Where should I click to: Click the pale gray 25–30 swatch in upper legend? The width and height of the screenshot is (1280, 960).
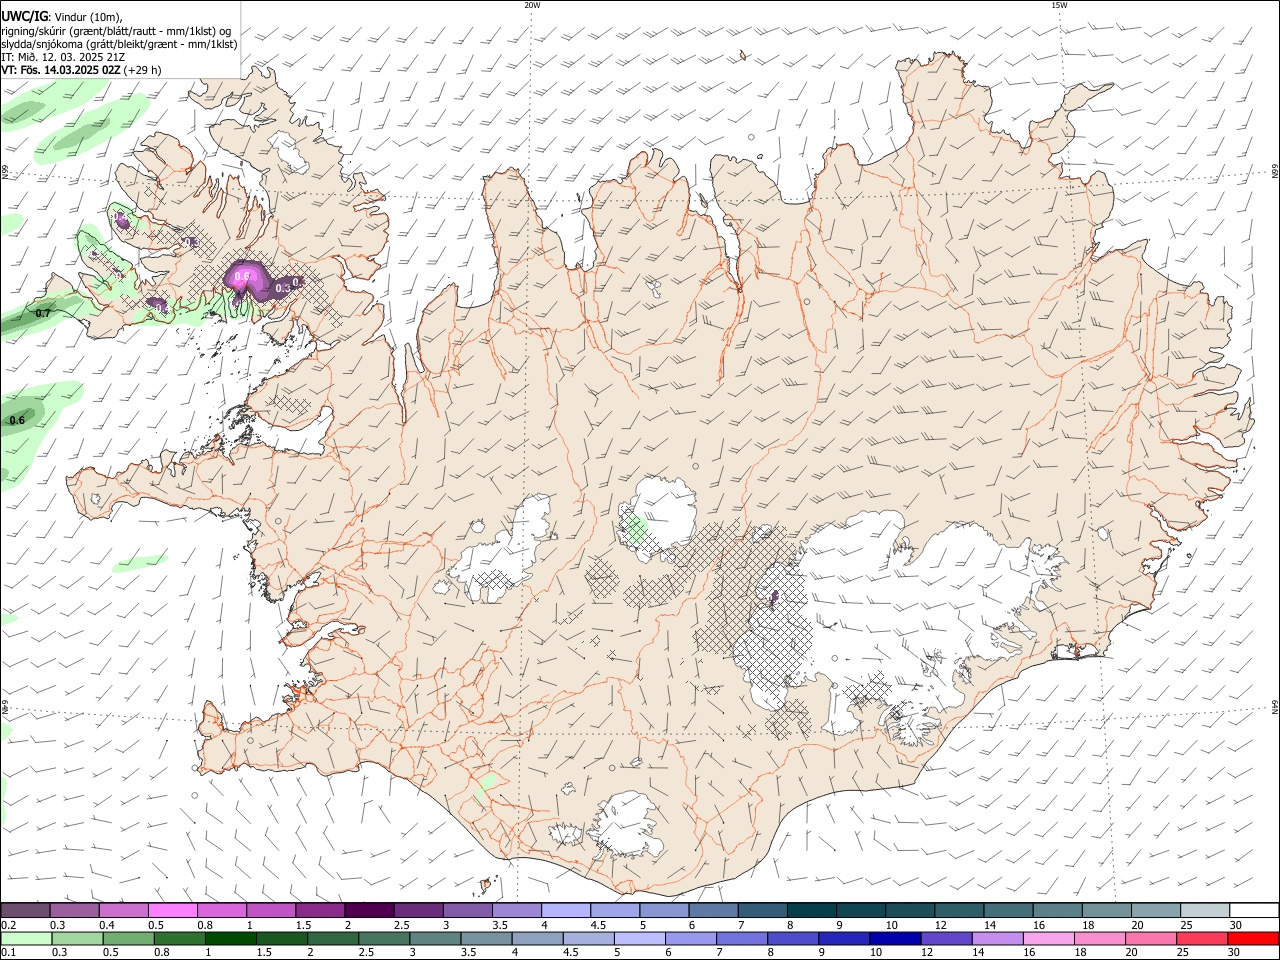(x=1206, y=910)
